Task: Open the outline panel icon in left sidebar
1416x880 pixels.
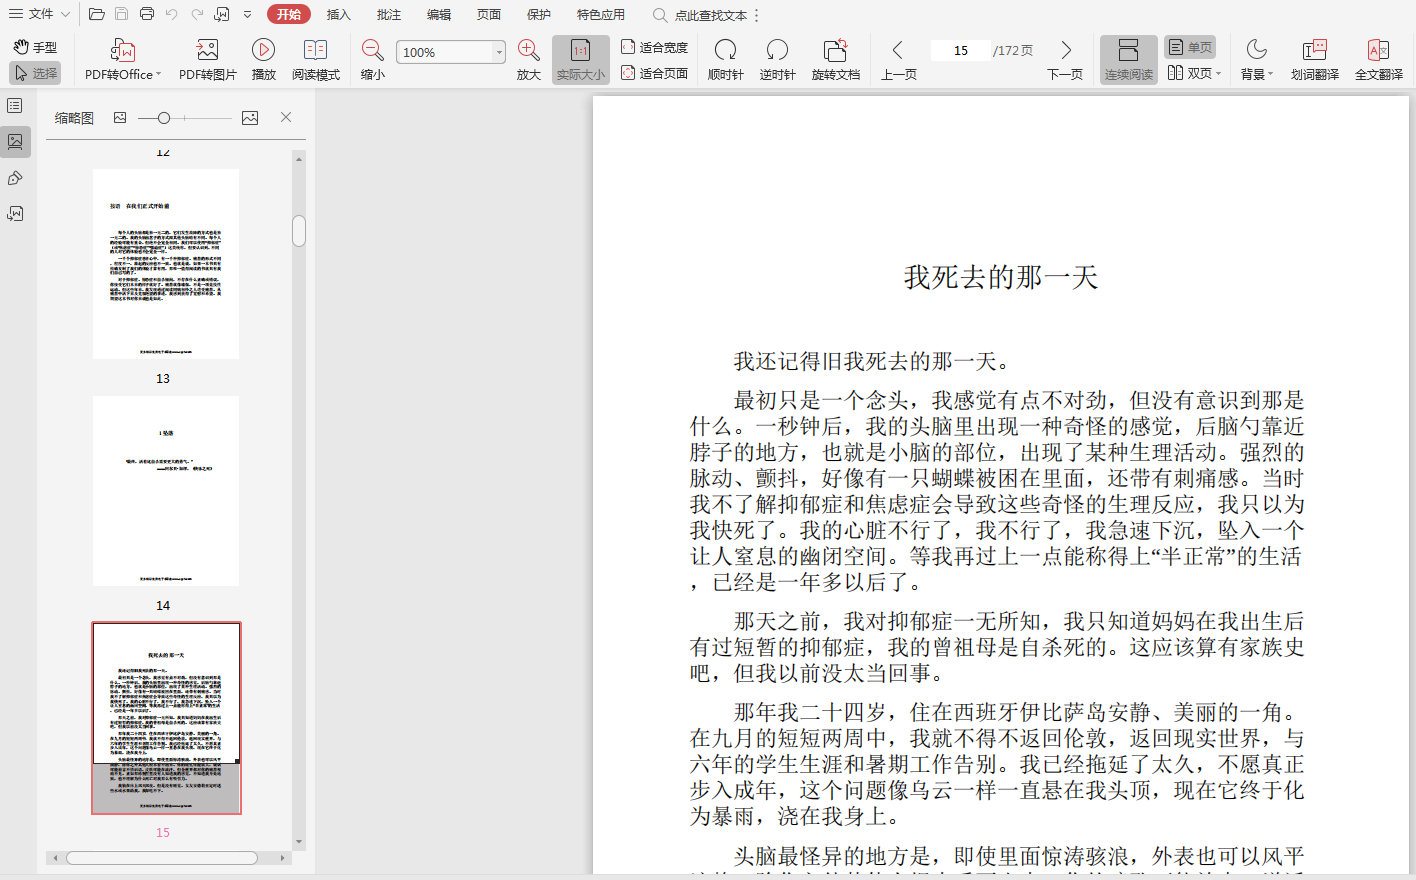Action: click(15, 106)
